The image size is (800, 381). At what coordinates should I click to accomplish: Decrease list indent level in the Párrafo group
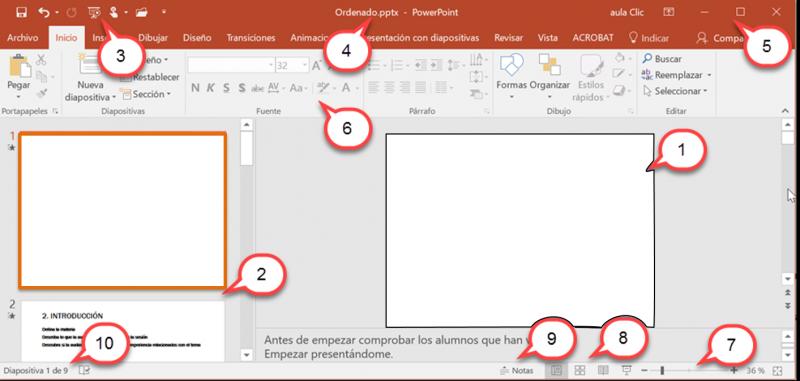click(x=420, y=65)
